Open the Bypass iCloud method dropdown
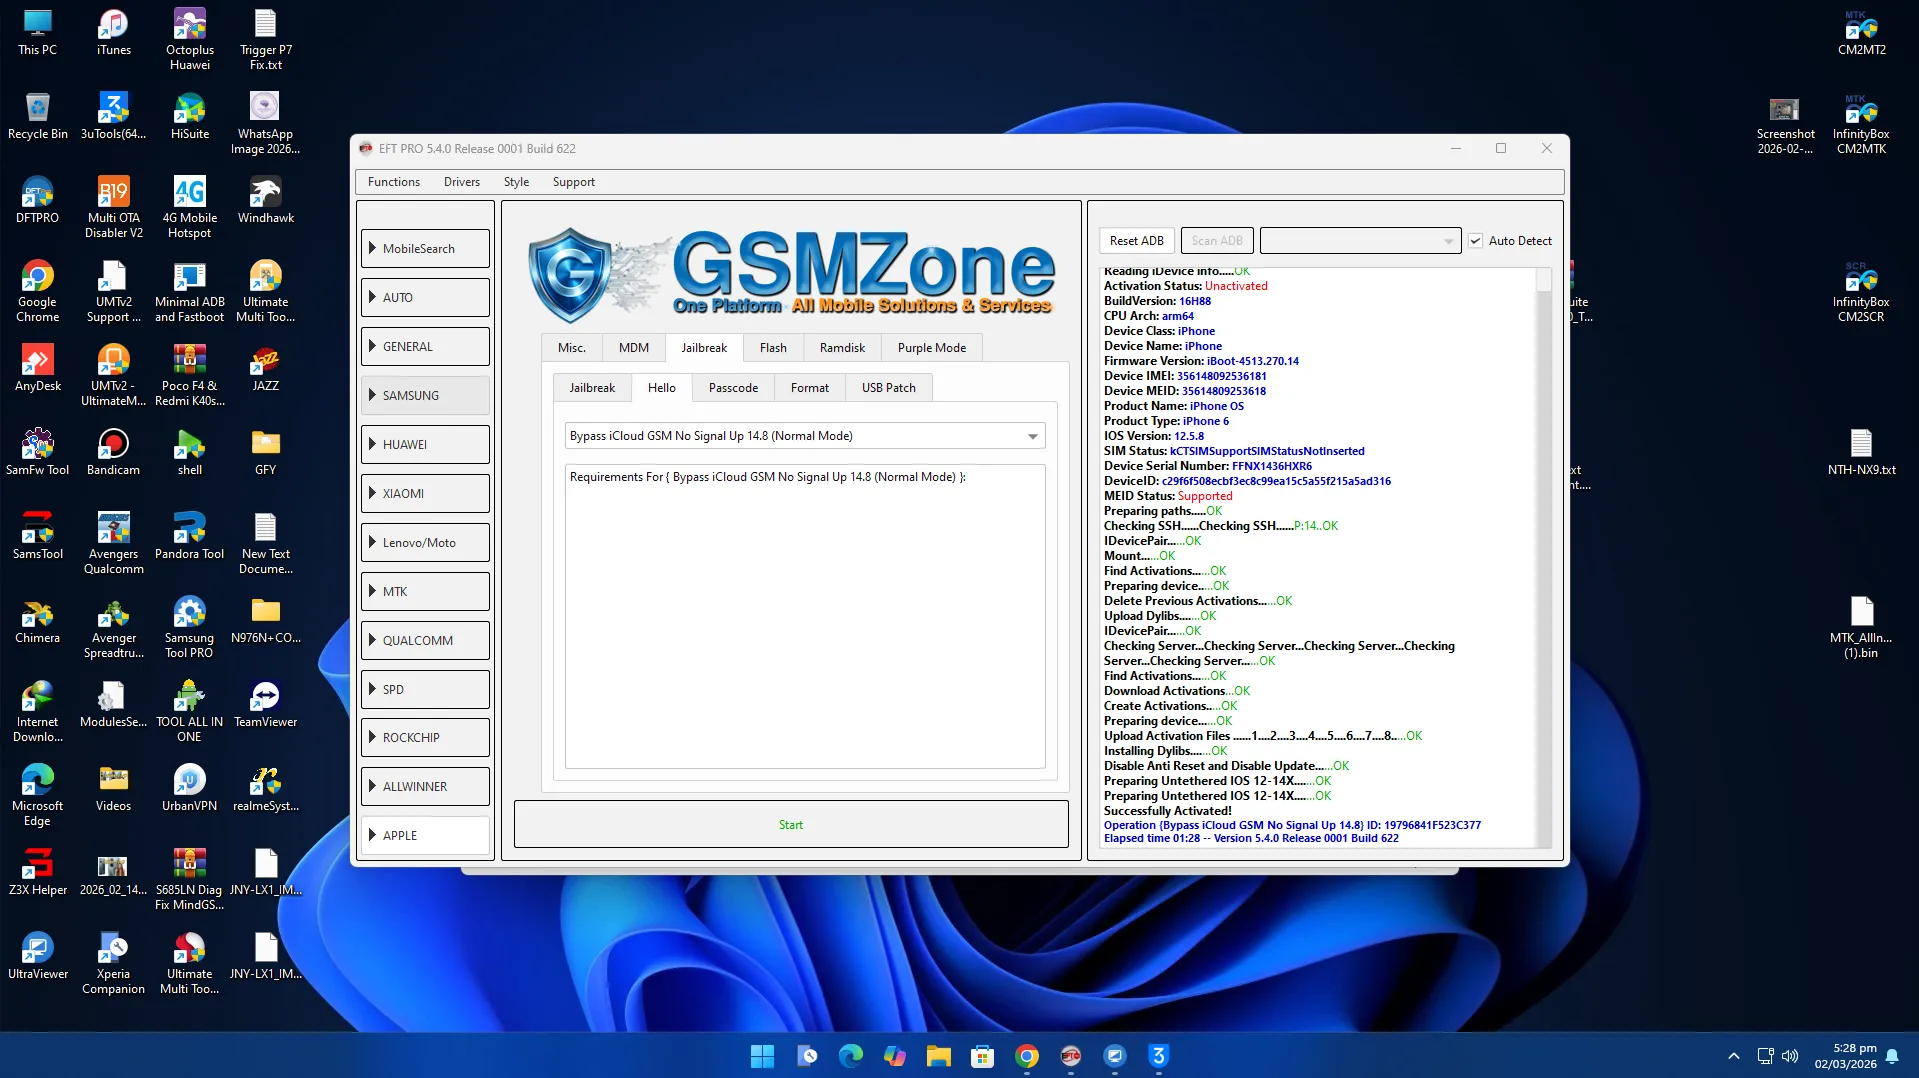Viewport: 1919px width, 1078px height. 1032,436
